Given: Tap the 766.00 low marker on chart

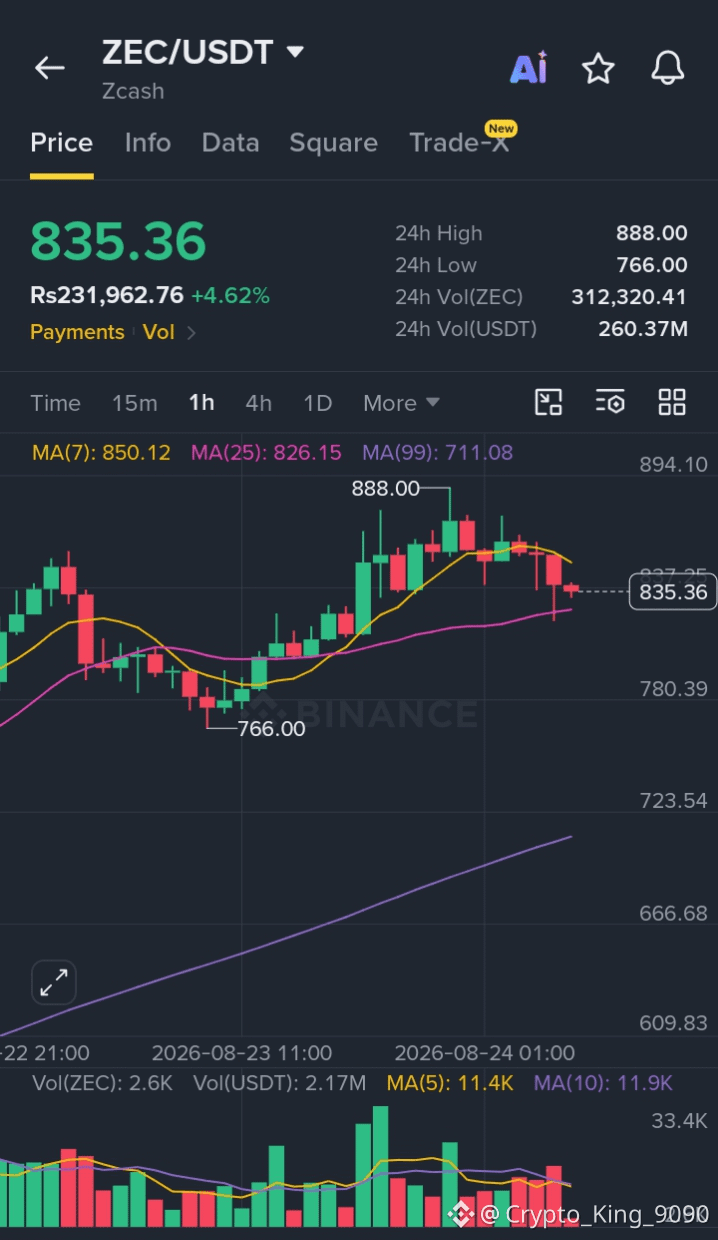Looking at the screenshot, I should click(271, 729).
